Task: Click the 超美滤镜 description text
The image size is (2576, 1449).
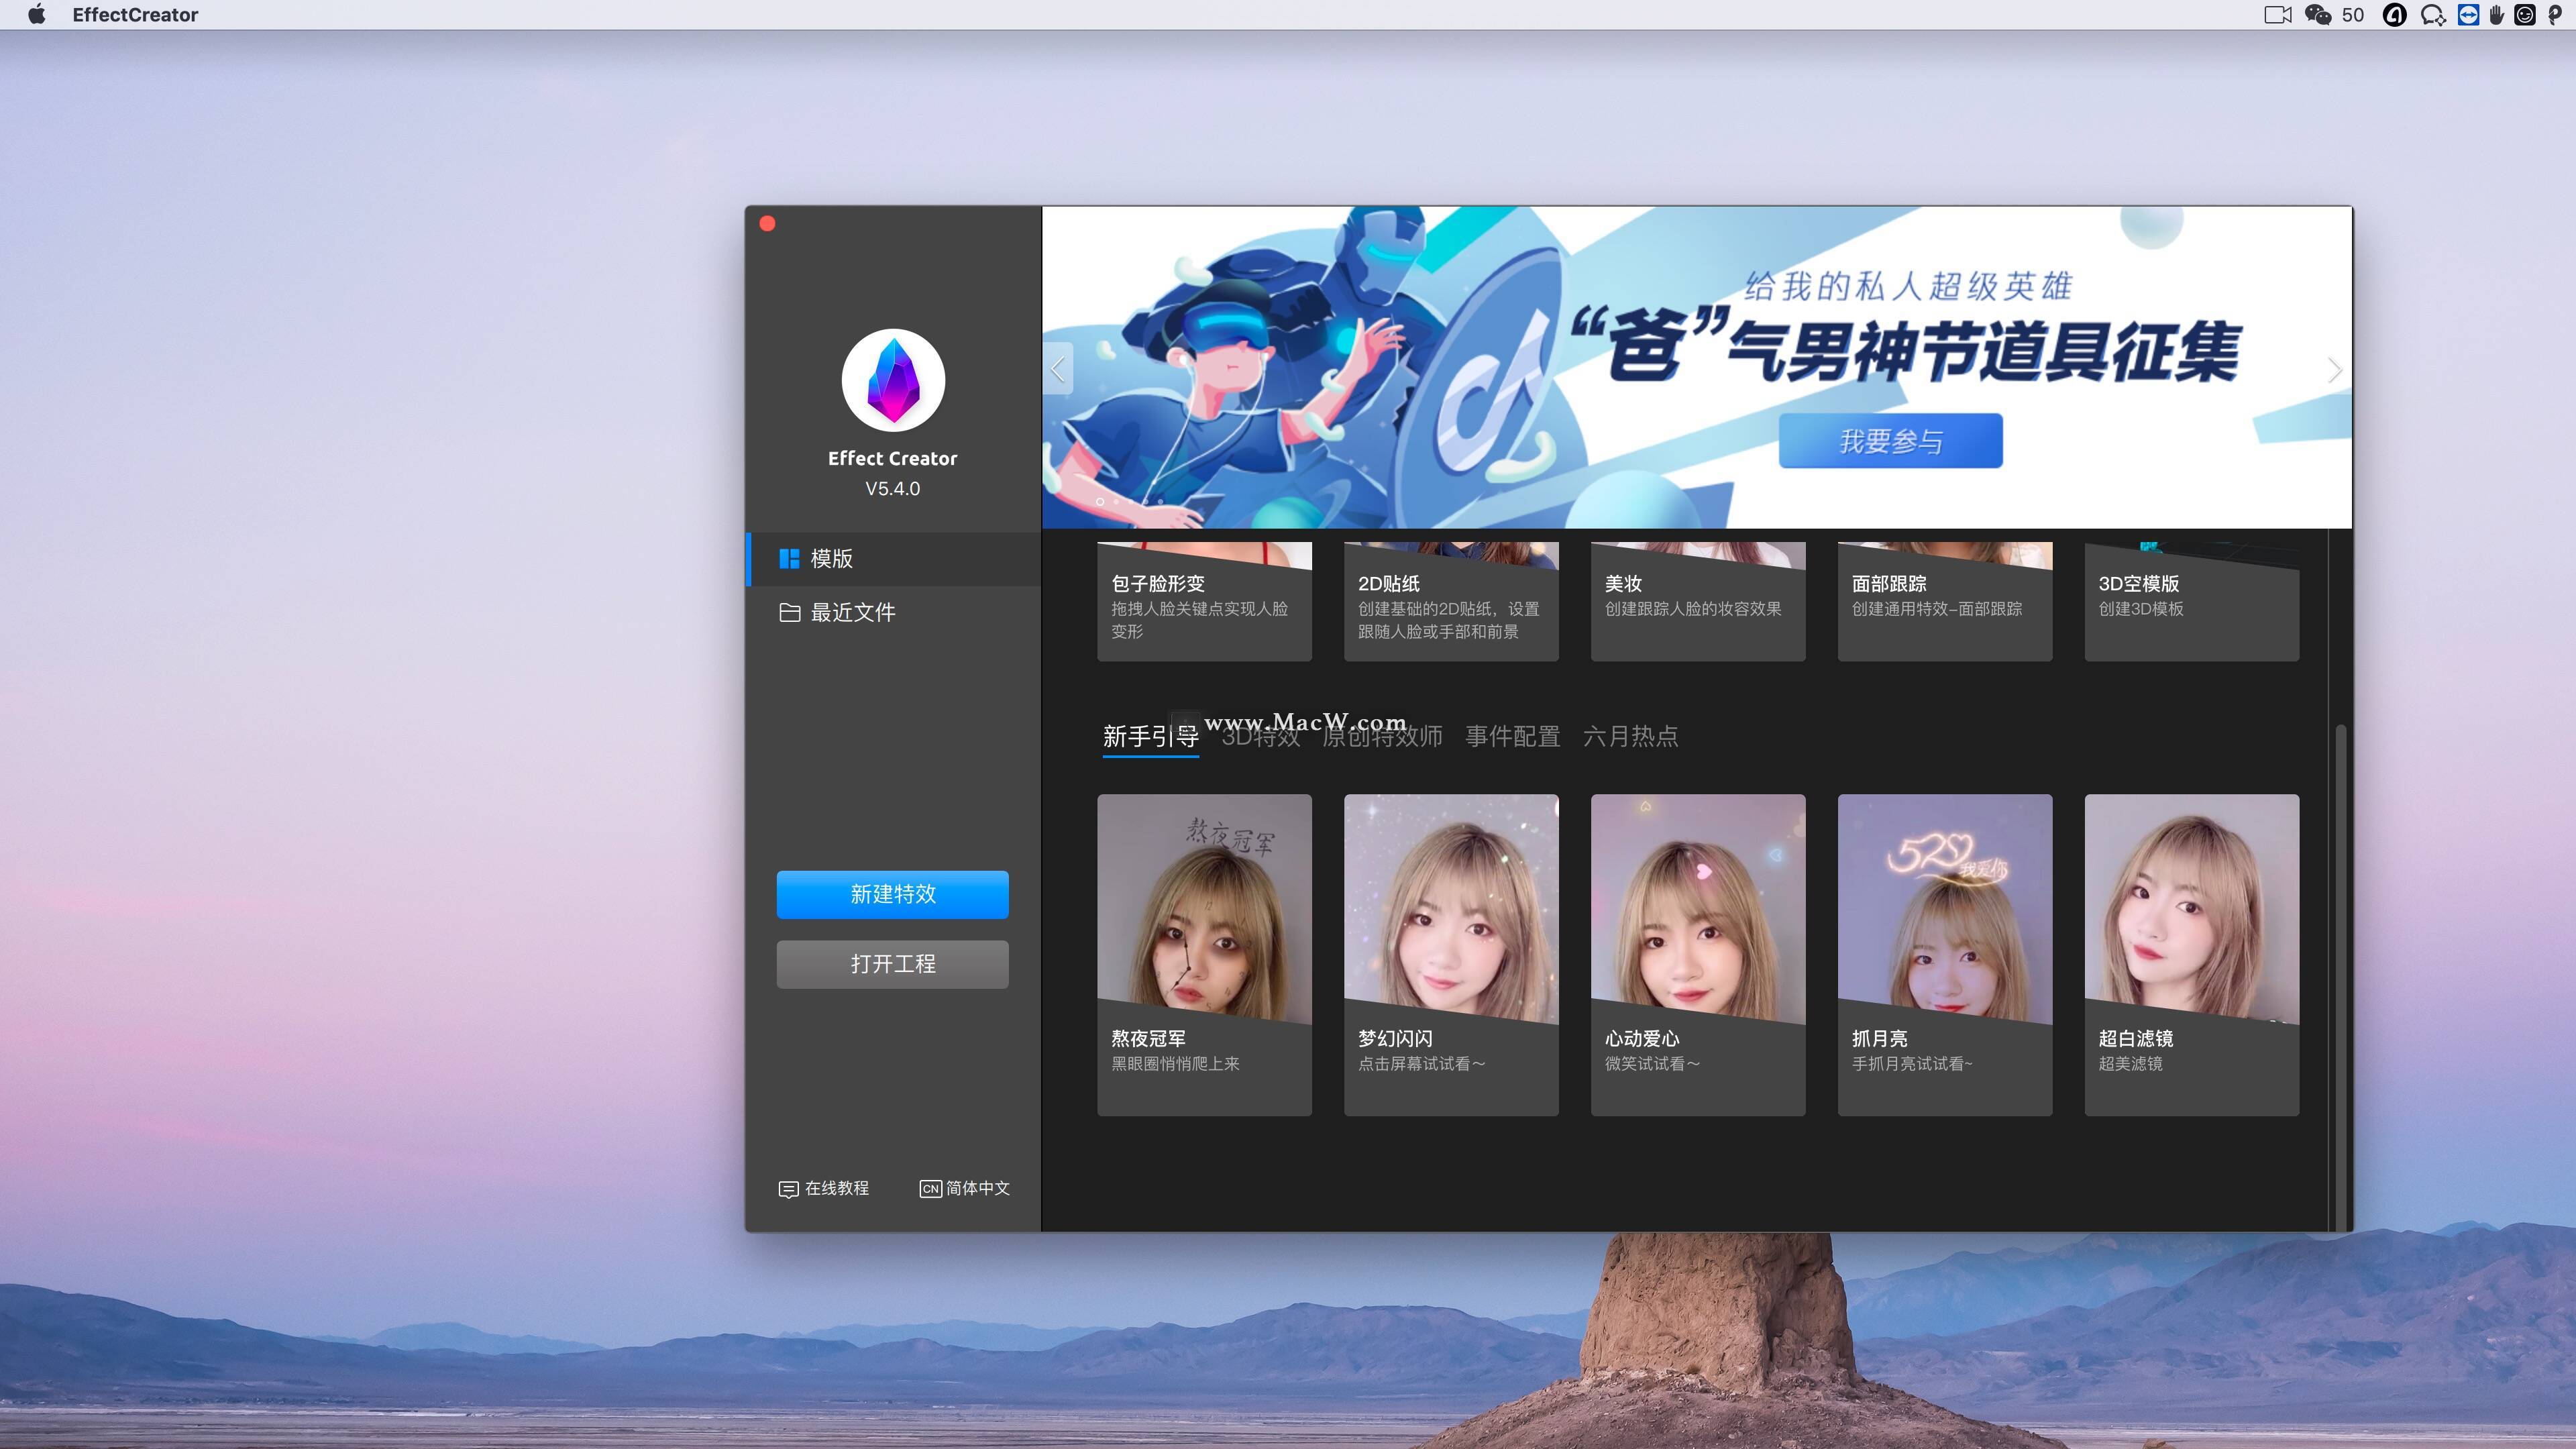Action: coord(2130,1064)
